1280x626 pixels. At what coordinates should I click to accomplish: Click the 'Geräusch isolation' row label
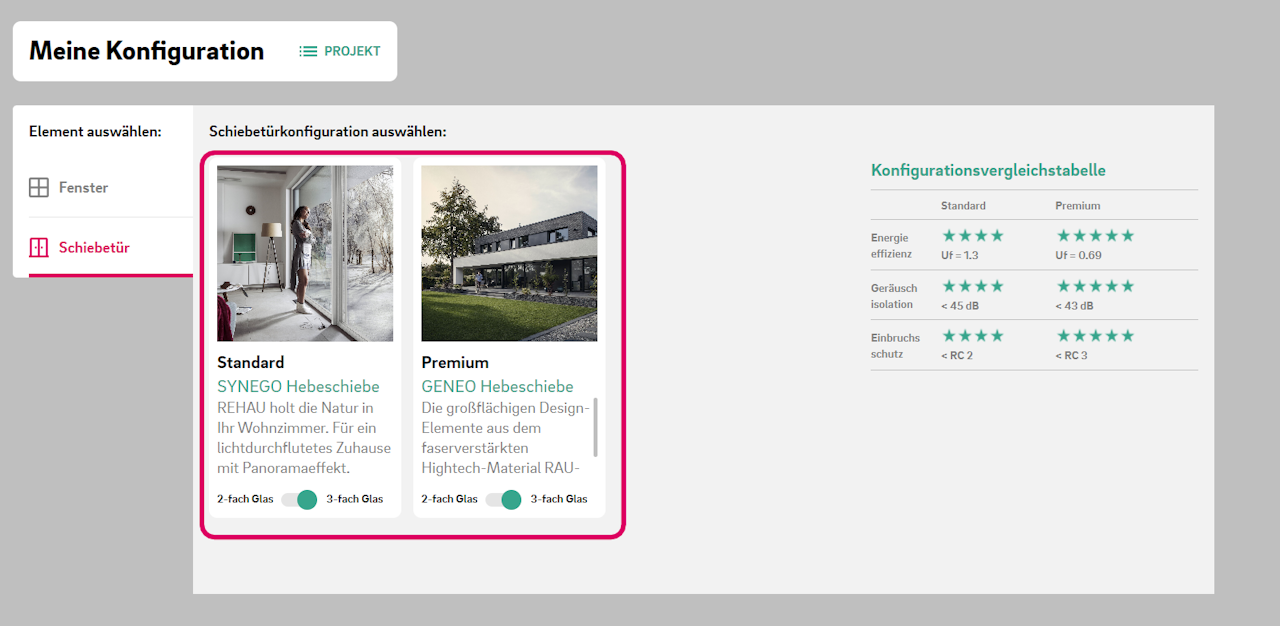coord(892,296)
